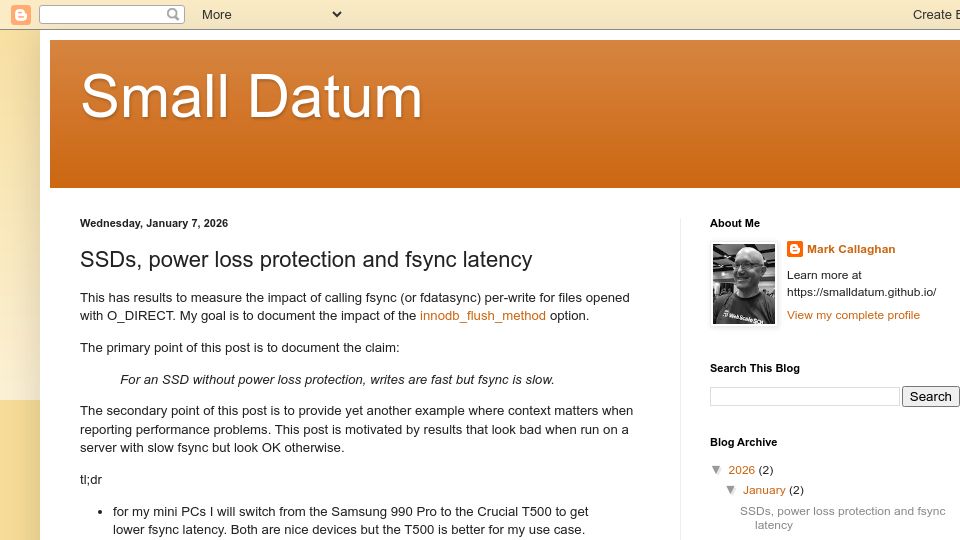The height and width of the screenshot is (540, 960).
Task: Click the Search button in the sidebar
Action: coord(930,397)
